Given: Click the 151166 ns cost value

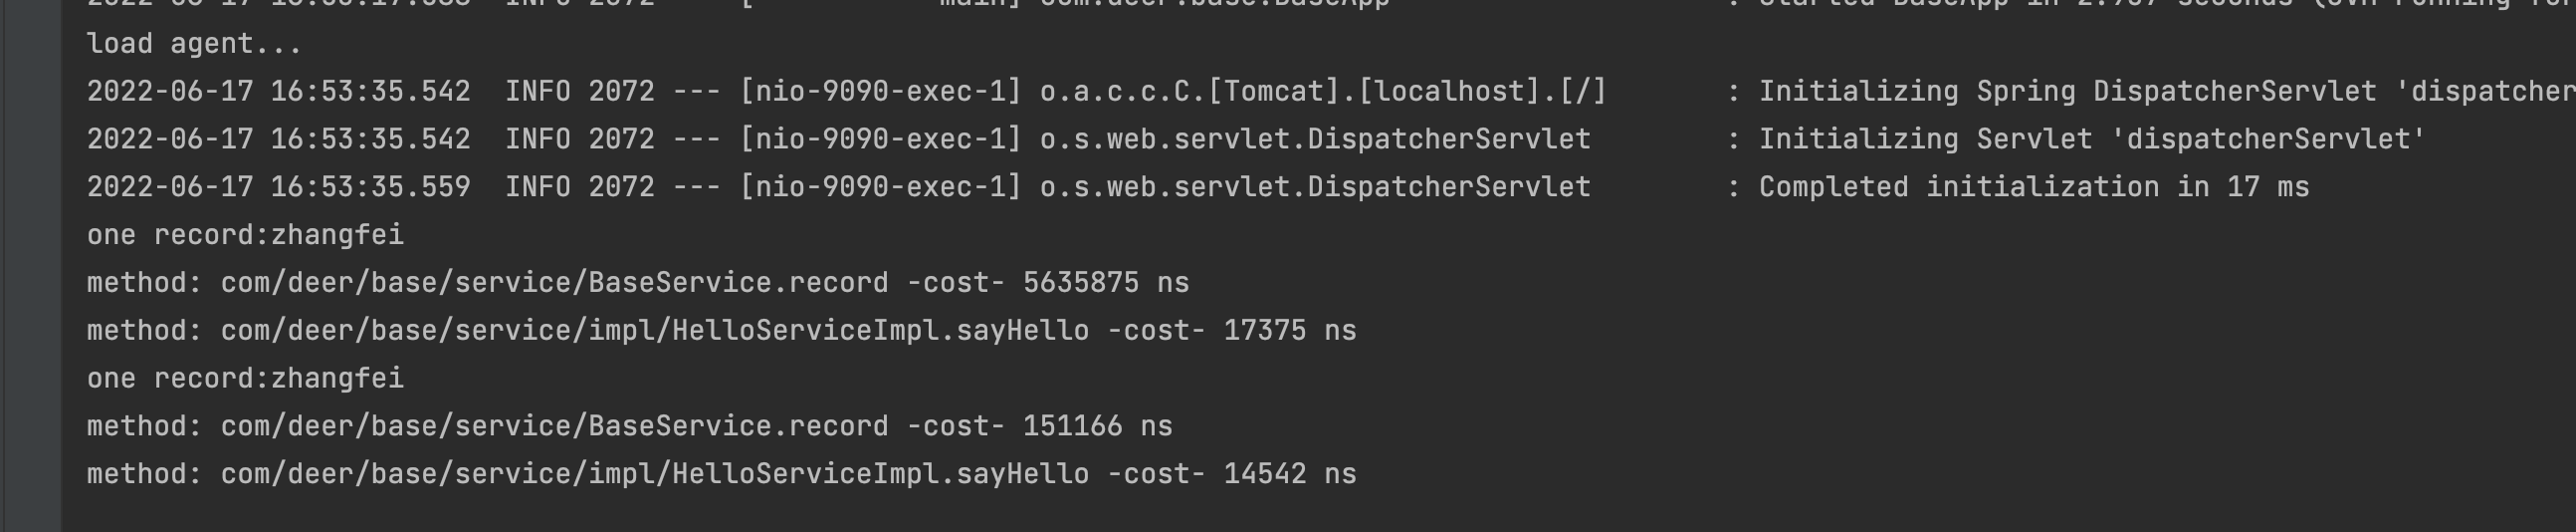Looking at the screenshot, I should [1097, 426].
